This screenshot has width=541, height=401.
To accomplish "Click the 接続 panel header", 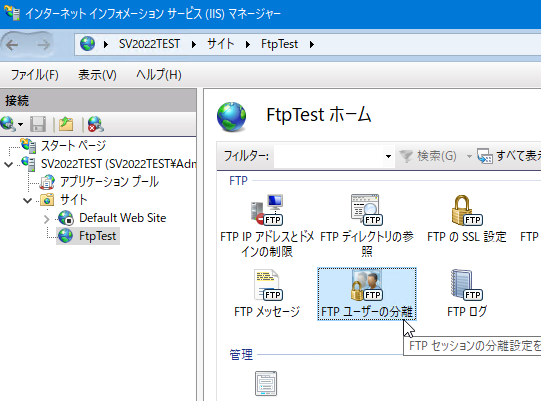I will click(98, 100).
